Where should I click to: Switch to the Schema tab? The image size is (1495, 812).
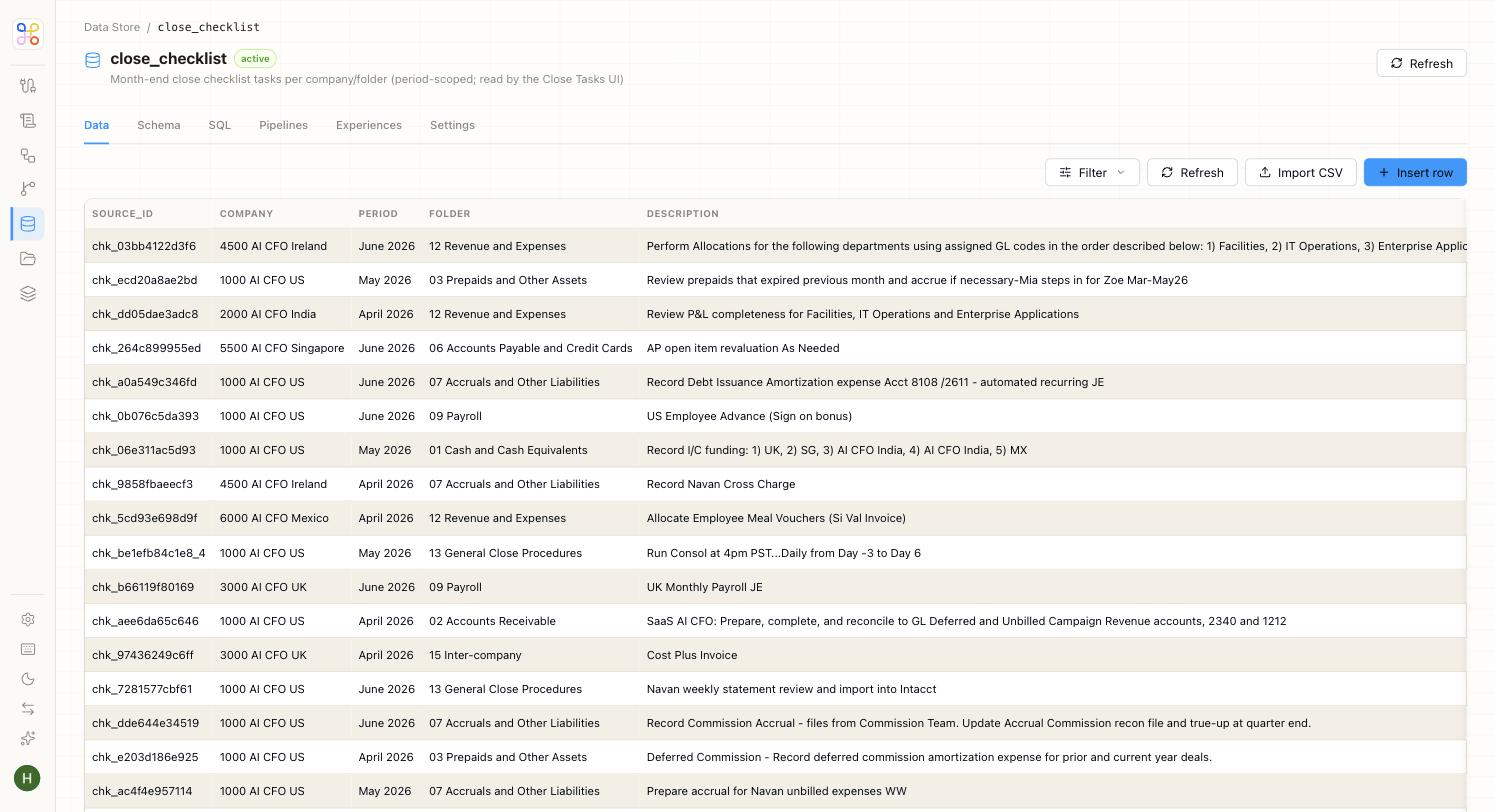[x=159, y=125]
